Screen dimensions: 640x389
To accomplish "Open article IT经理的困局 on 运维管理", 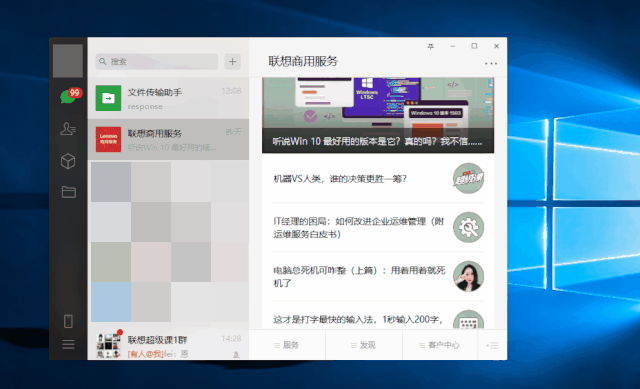I will point(378,227).
